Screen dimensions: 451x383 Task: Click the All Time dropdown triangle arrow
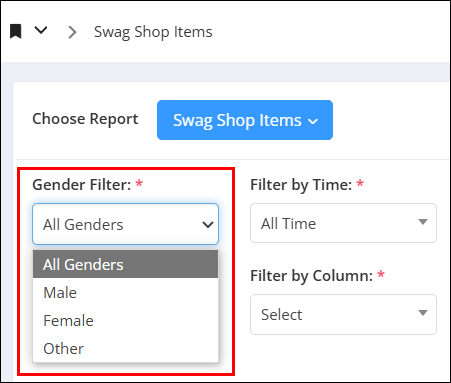pos(423,222)
